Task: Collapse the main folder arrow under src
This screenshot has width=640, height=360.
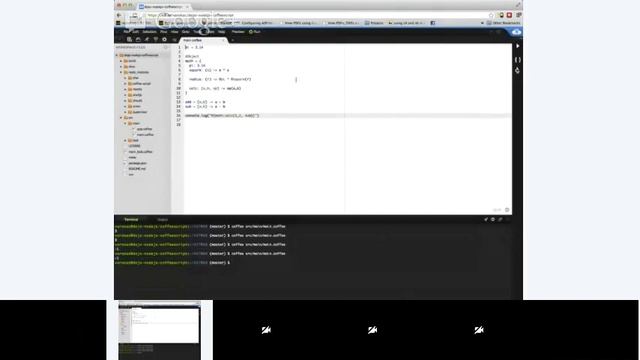Action: (x=125, y=123)
